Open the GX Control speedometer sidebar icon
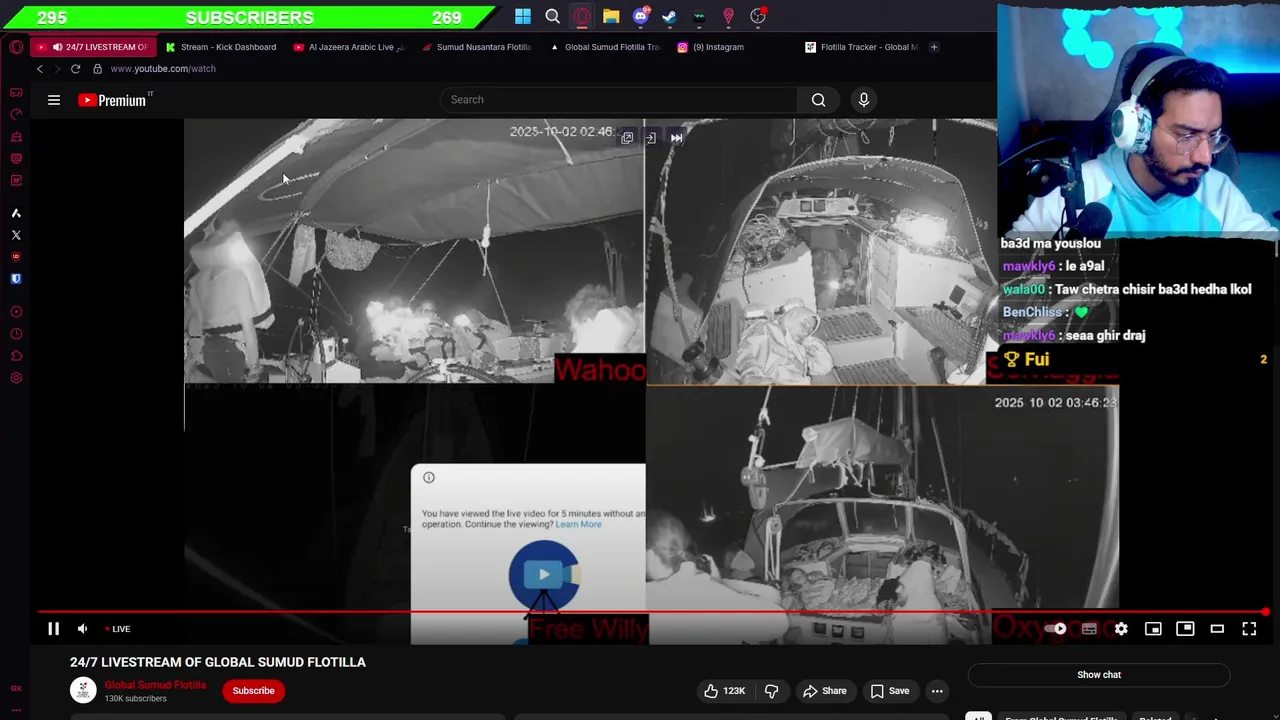This screenshot has width=1280, height=720. tap(16, 114)
